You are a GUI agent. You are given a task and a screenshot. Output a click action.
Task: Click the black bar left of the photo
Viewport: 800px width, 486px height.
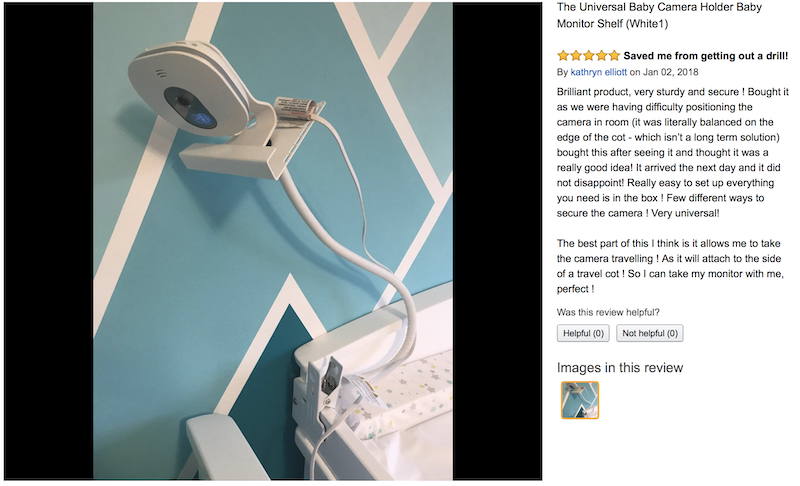pyautogui.click(x=49, y=241)
